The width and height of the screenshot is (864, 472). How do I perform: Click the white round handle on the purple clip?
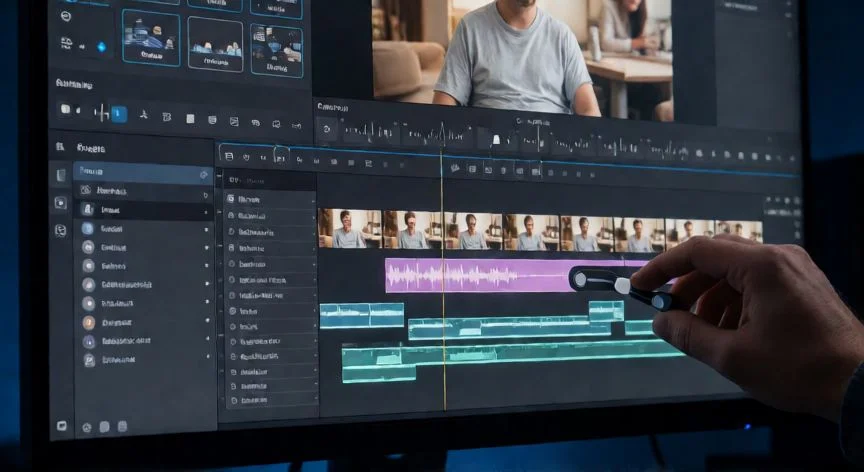[580, 280]
